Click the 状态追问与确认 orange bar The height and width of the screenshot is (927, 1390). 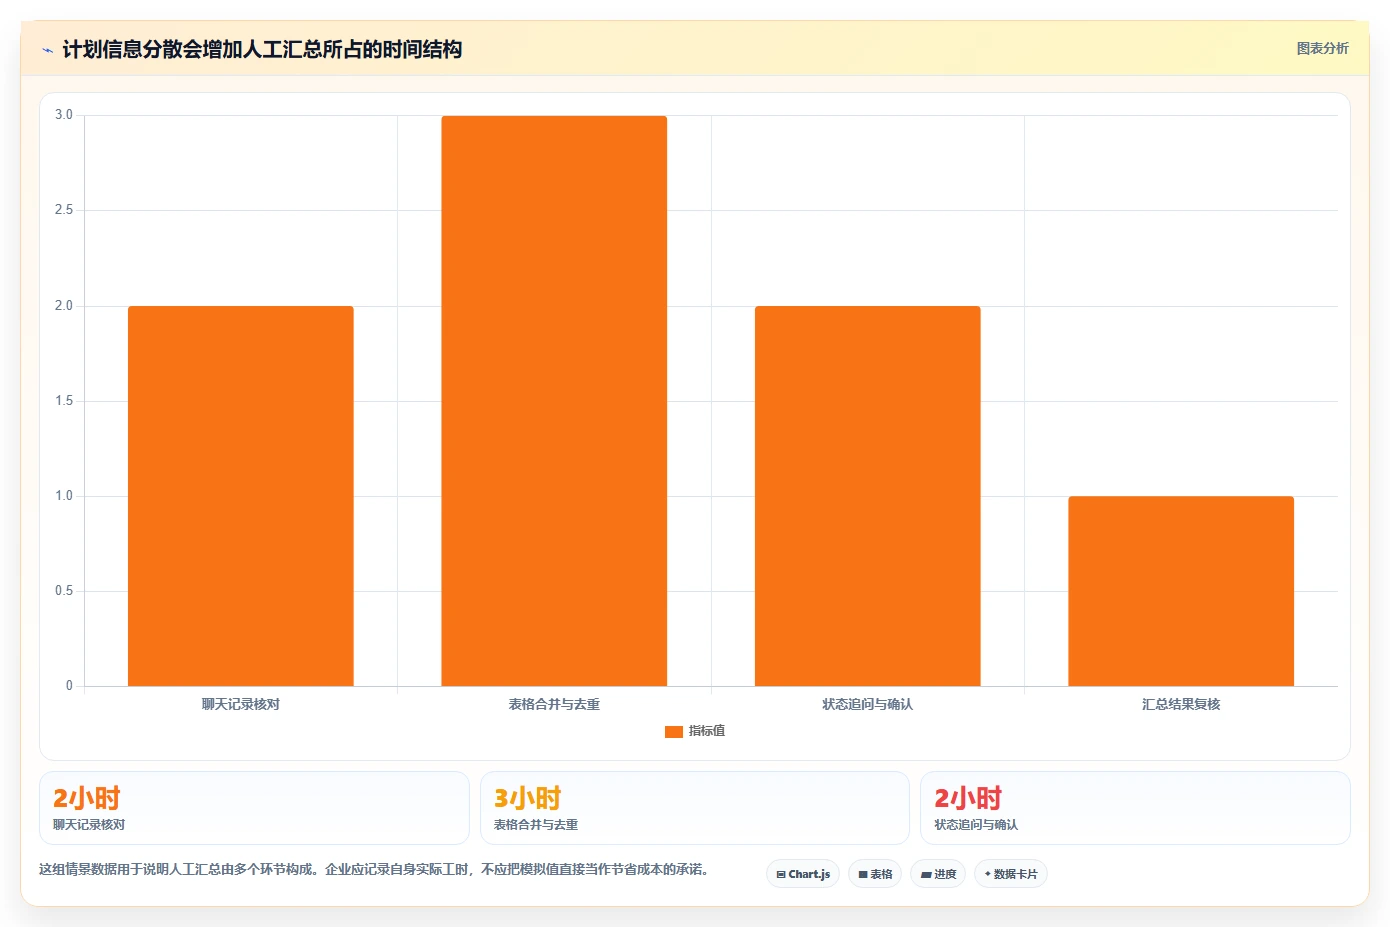(x=868, y=496)
